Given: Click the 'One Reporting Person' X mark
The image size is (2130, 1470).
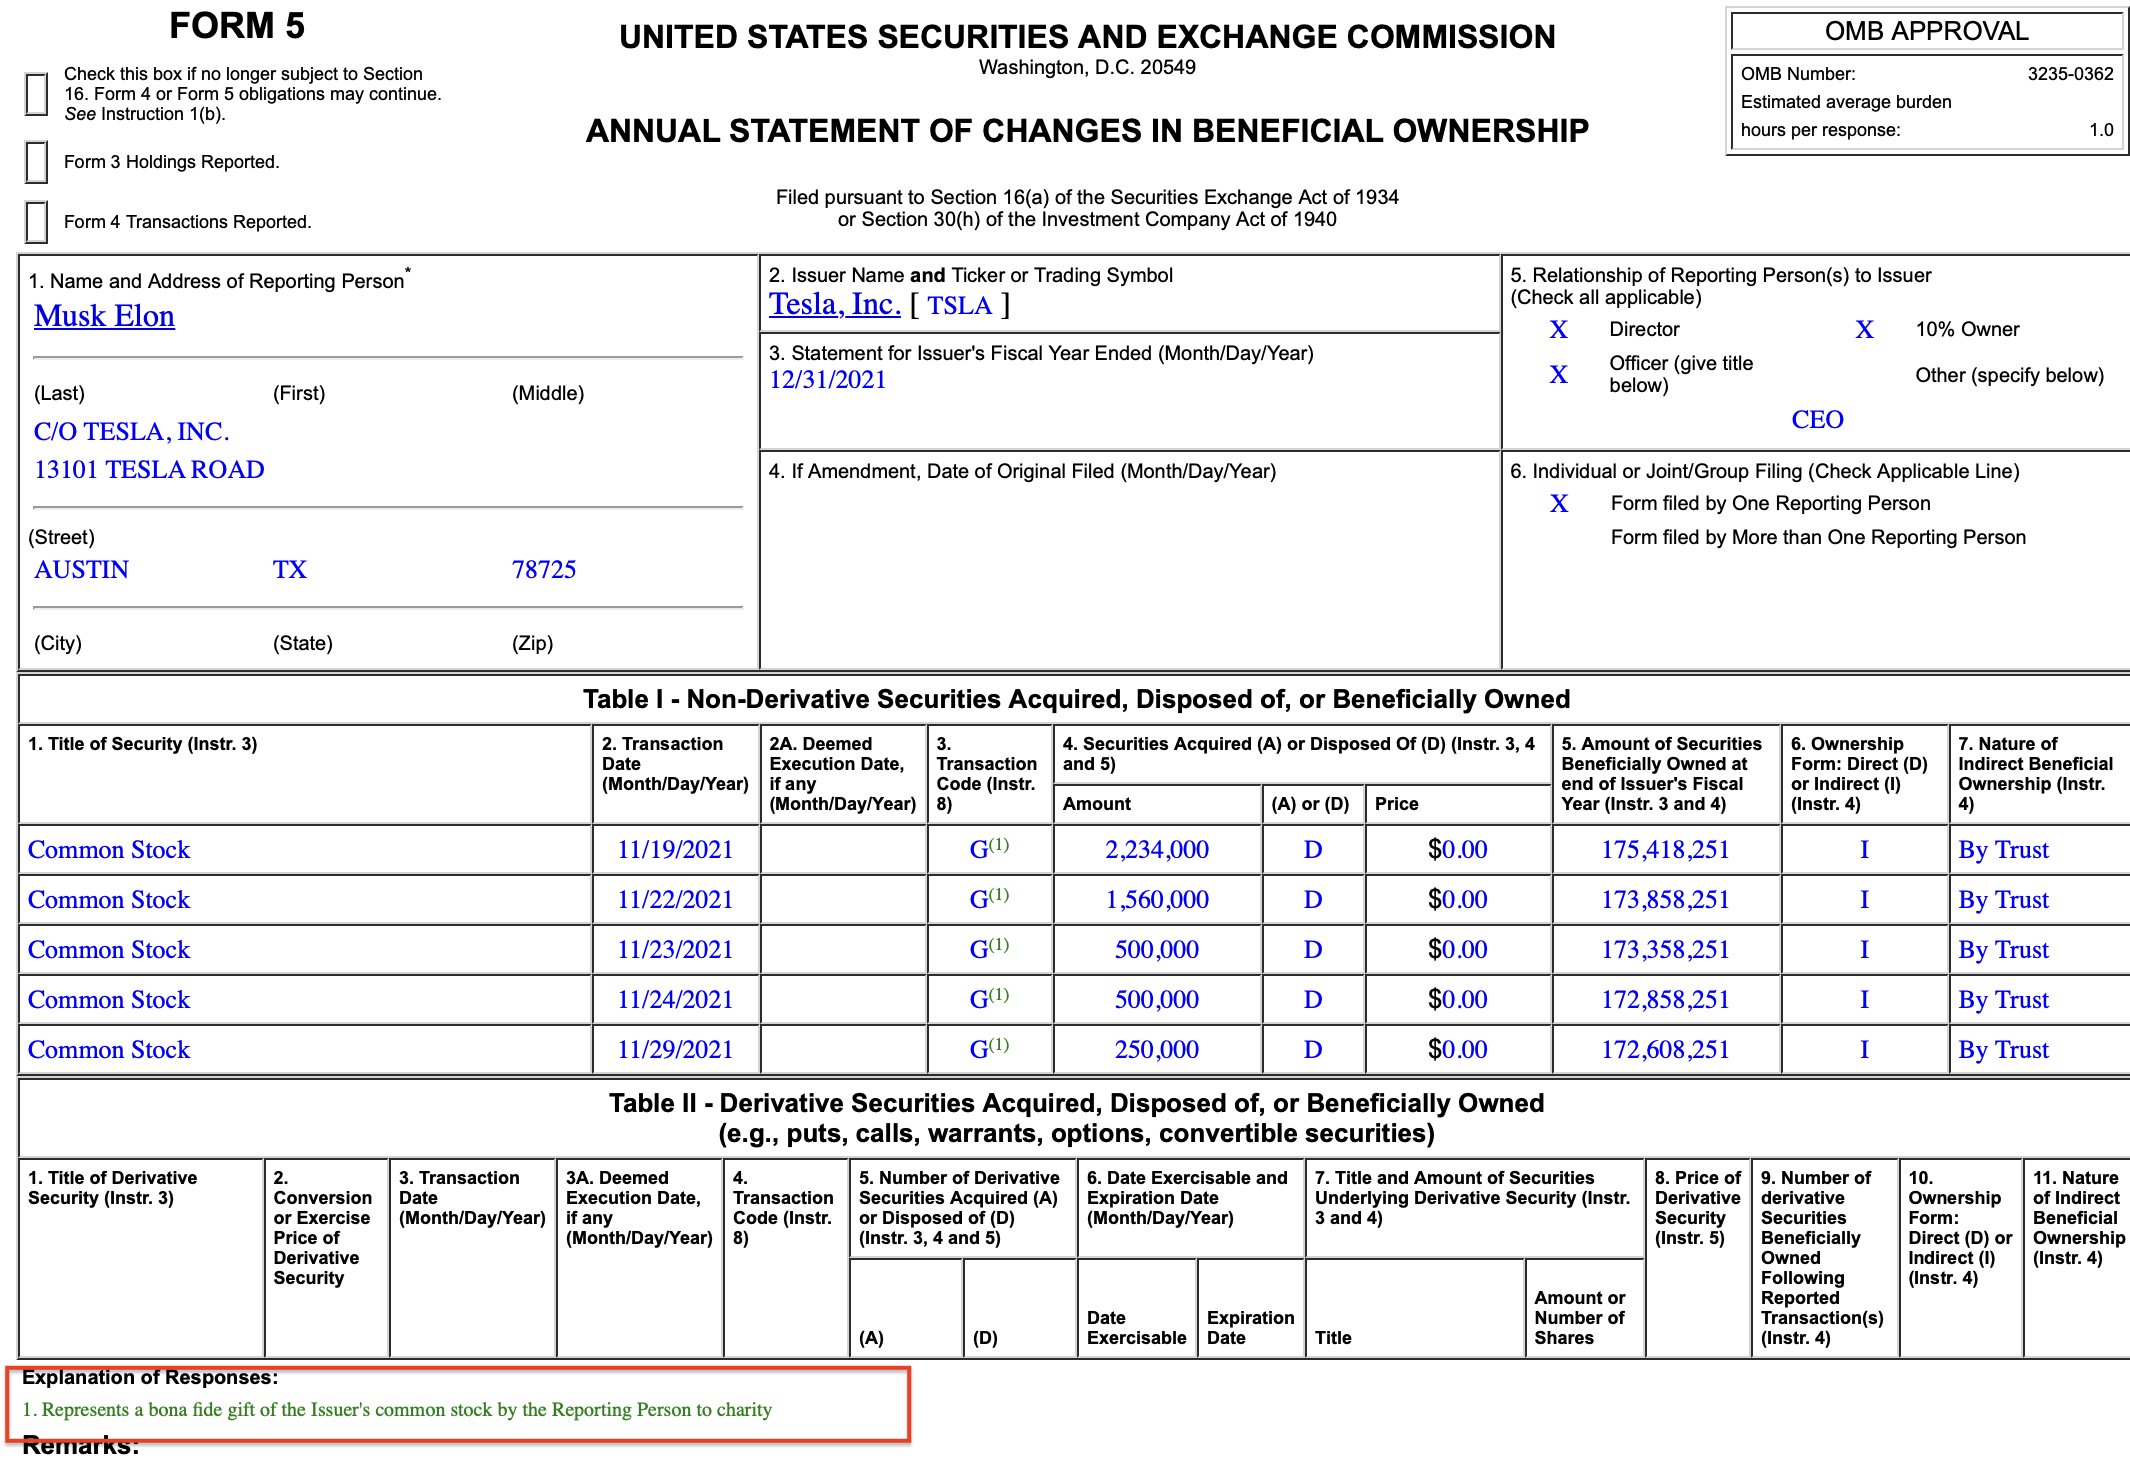Looking at the screenshot, I should click(1558, 504).
